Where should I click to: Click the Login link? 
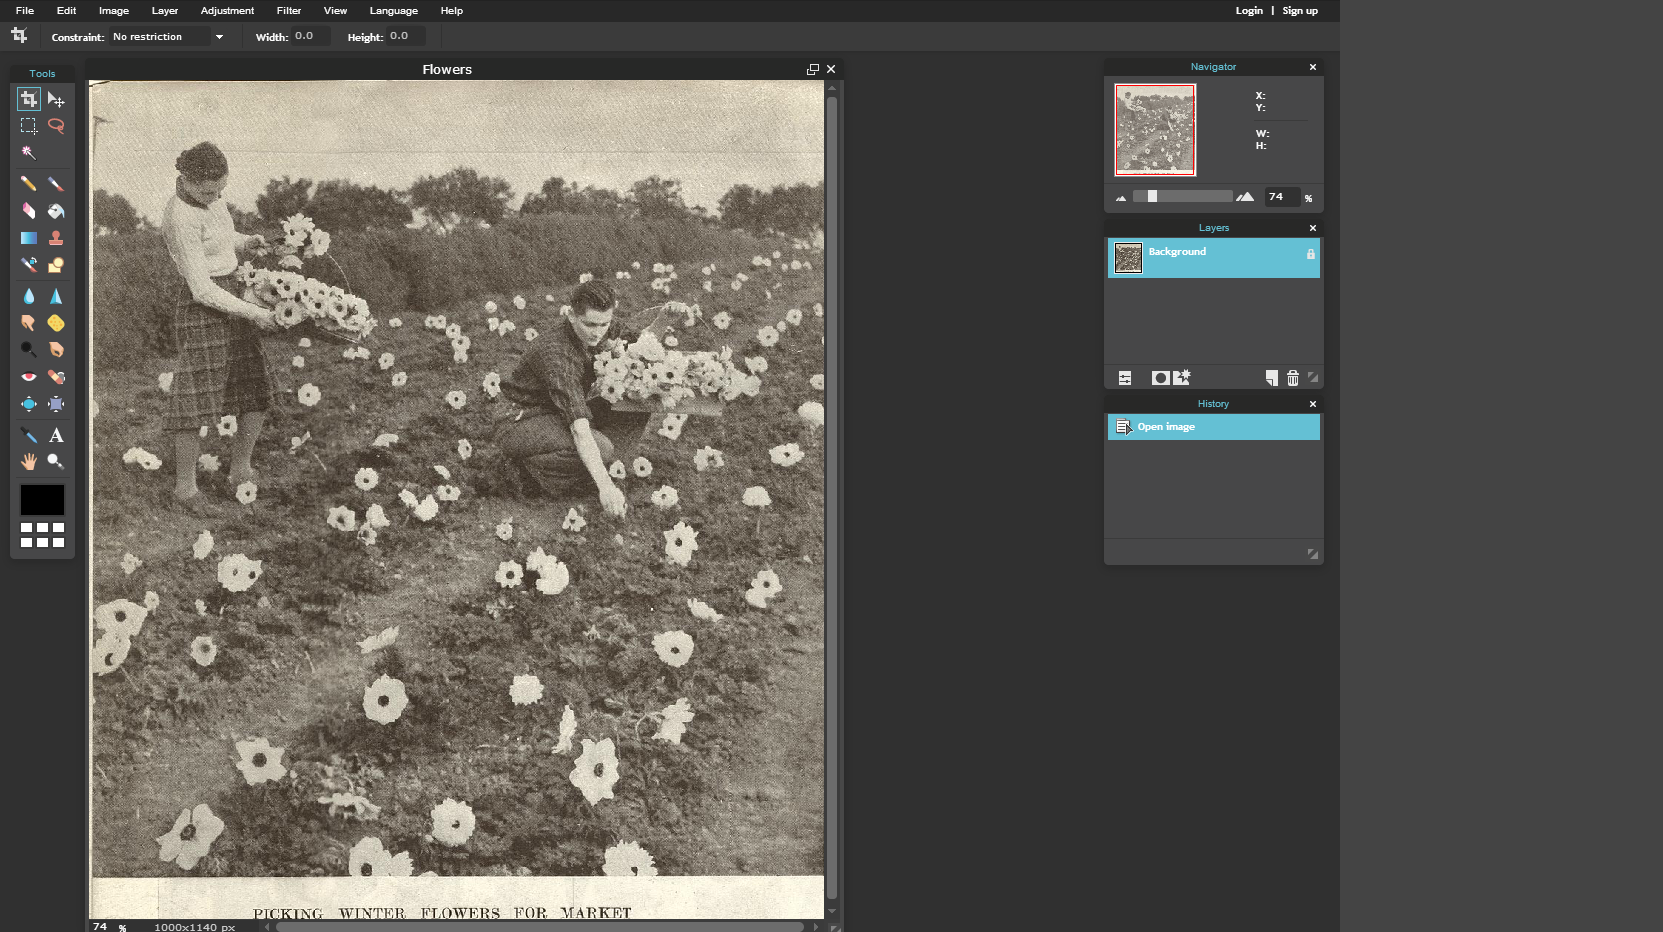(x=1249, y=11)
